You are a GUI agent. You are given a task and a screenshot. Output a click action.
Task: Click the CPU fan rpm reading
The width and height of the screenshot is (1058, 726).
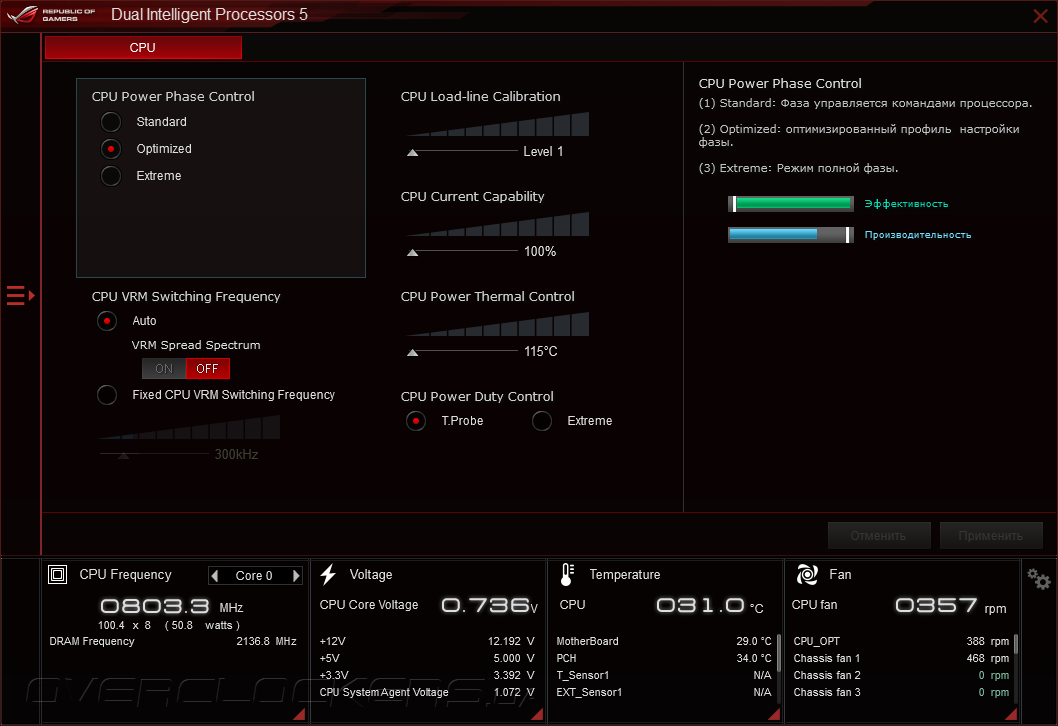coord(950,605)
